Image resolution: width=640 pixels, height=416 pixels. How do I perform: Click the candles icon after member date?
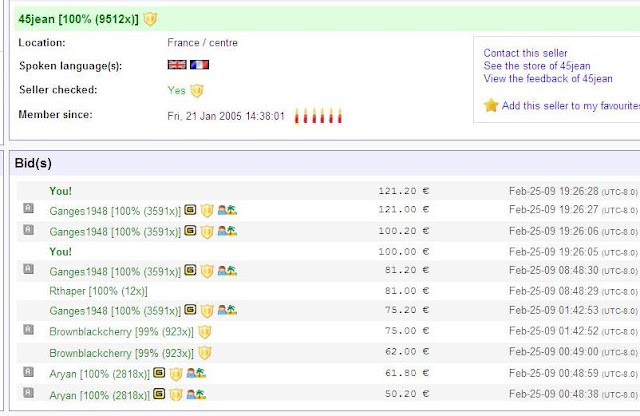(318, 116)
